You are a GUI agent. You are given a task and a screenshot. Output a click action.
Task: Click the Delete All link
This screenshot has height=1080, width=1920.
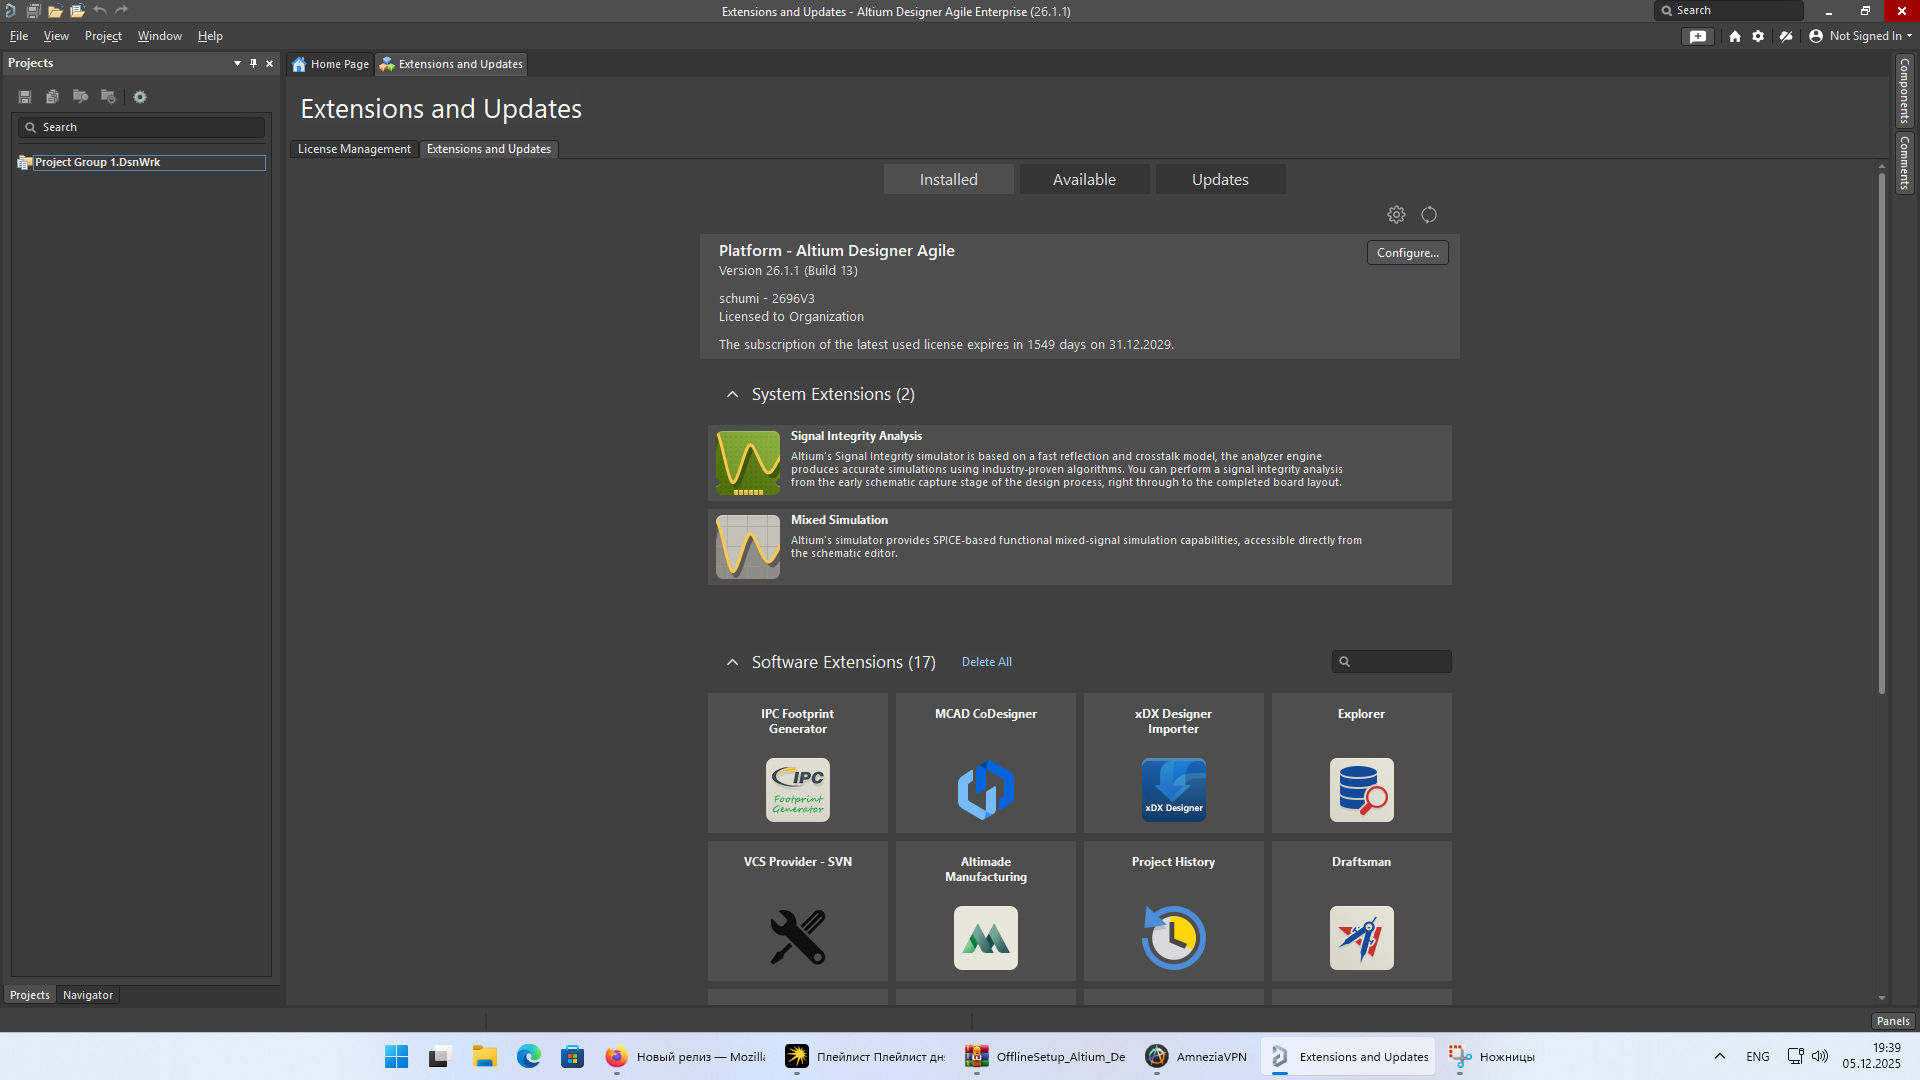(x=986, y=662)
